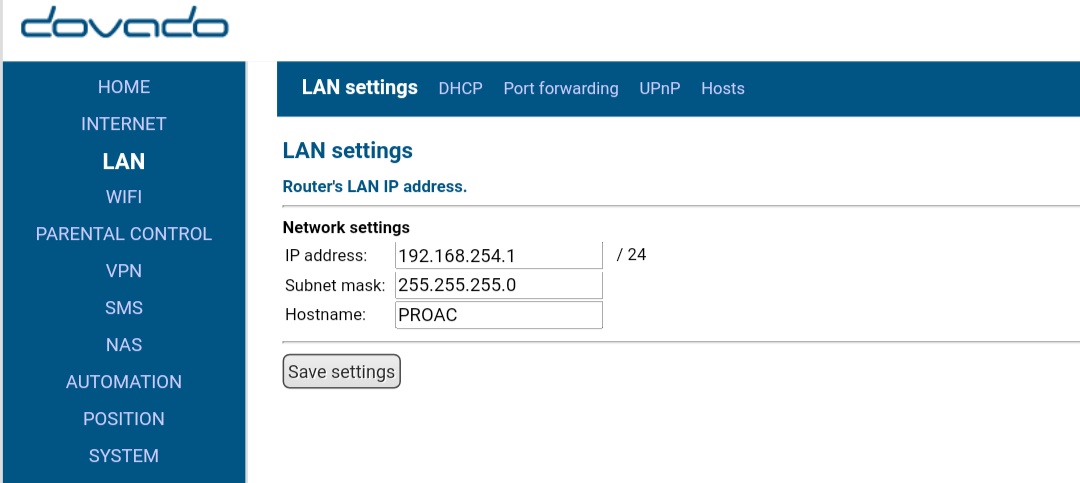
Task: Switch to the LAN settings tab
Action: tap(360, 88)
